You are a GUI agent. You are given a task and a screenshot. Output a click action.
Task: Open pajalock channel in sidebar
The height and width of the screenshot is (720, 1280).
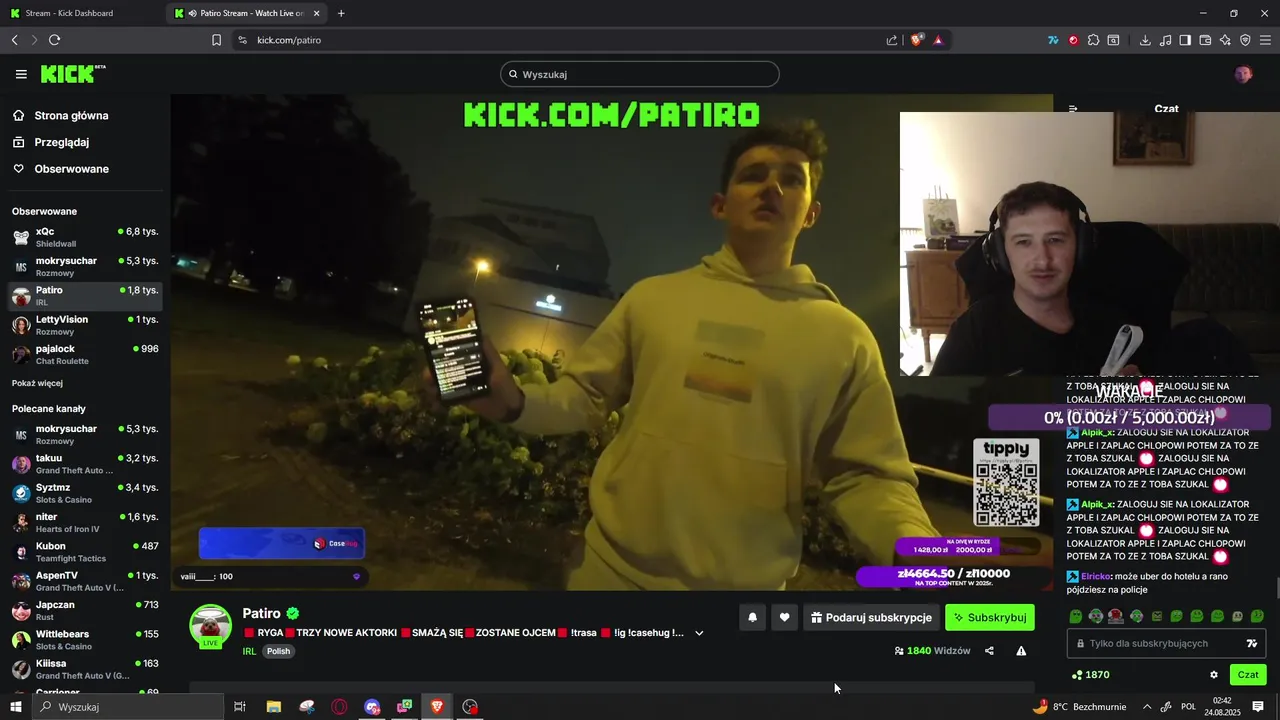(x=85, y=354)
